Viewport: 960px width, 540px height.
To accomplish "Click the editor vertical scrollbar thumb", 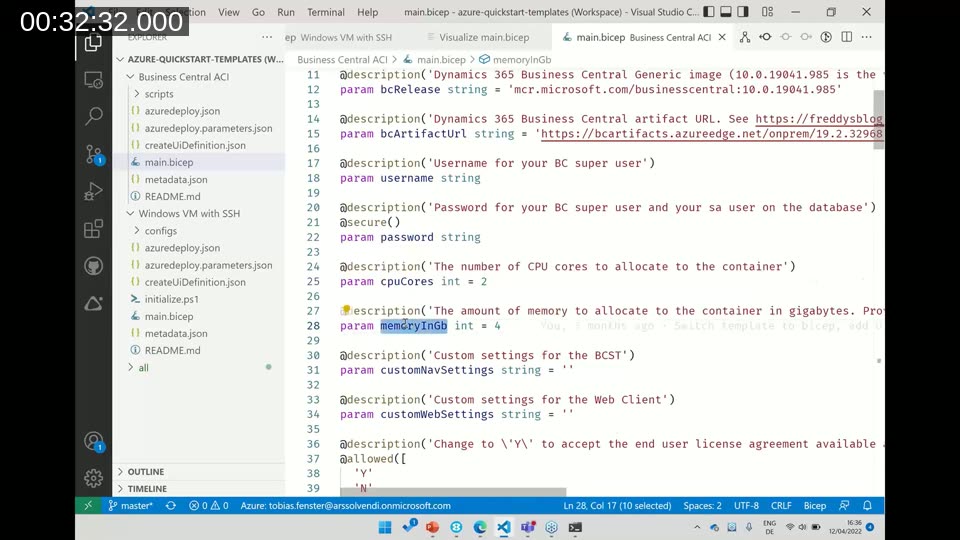I will pyautogui.click(x=879, y=119).
